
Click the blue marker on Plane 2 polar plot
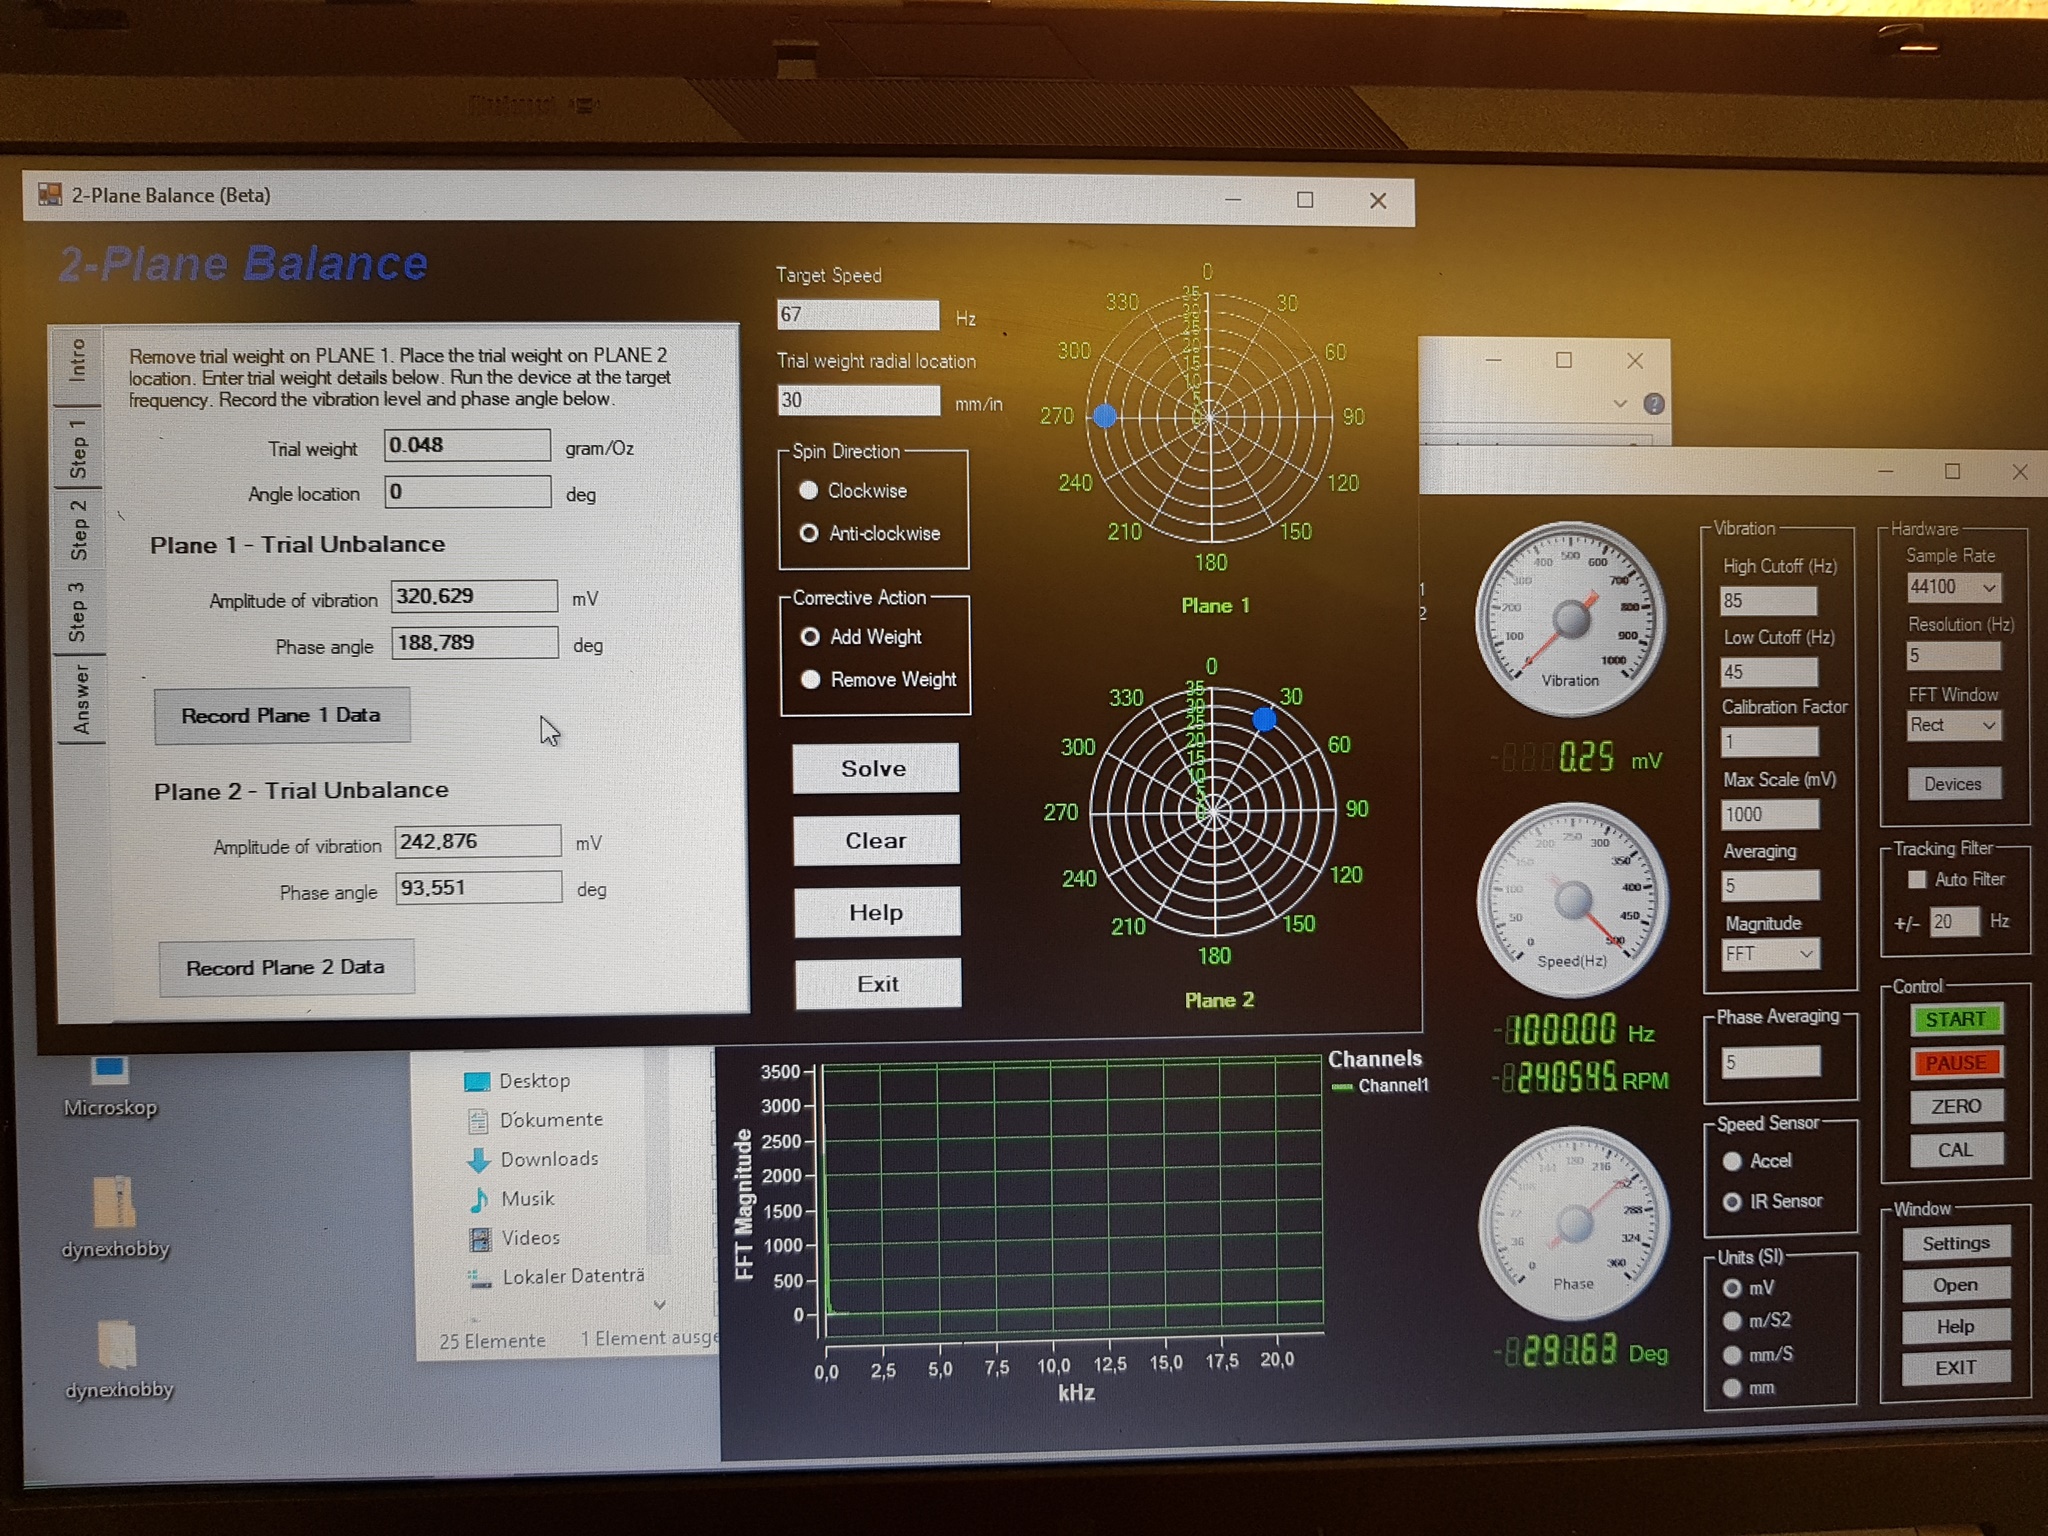(x=1264, y=719)
